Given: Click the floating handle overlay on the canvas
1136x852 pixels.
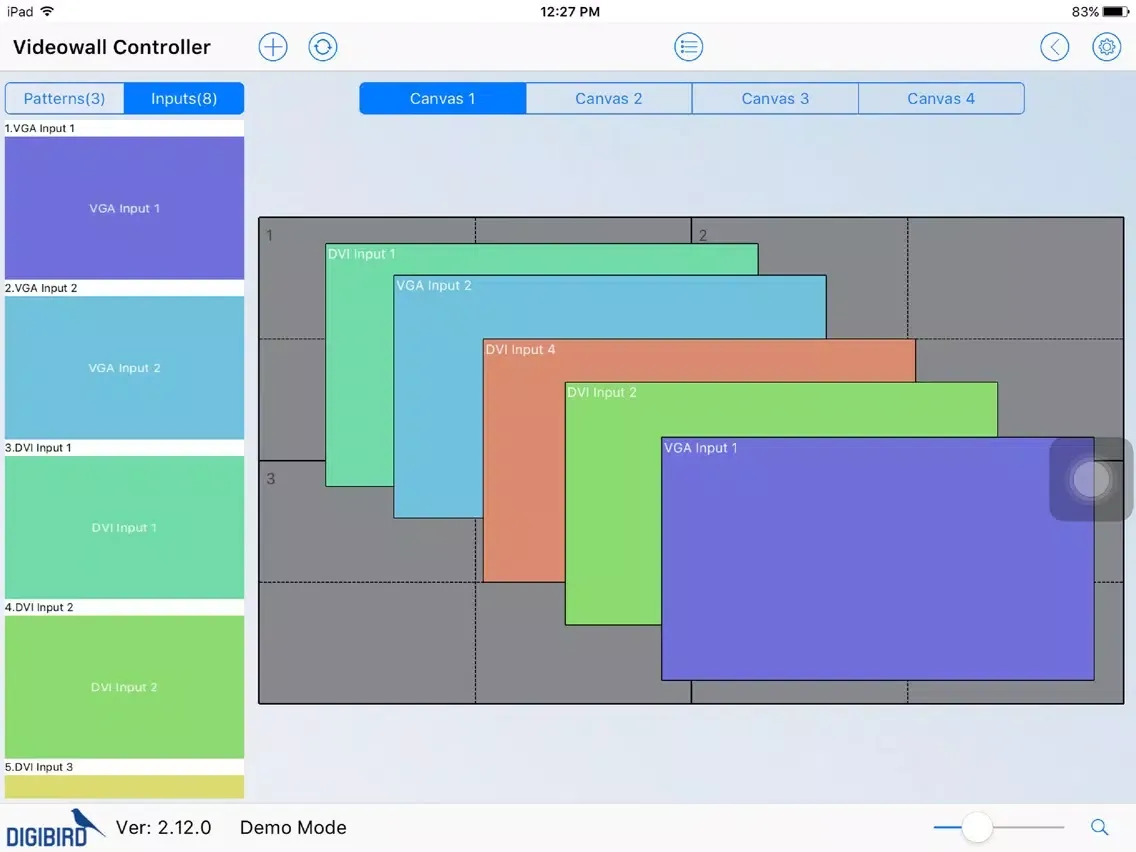Looking at the screenshot, I should [x=1090, y=480].
